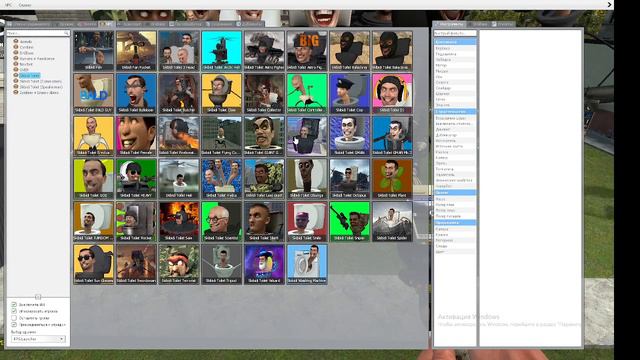640x360 pixels.
Task: Select the Skibidi Toilet Saw on fire background
Action: 179,221
